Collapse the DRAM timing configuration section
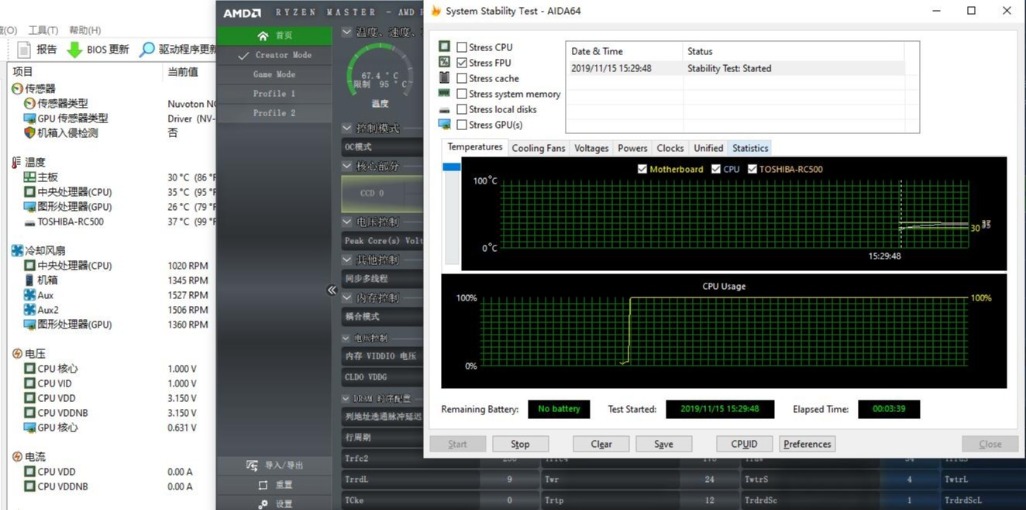1026x510 pixels. (x=346, y=398)
